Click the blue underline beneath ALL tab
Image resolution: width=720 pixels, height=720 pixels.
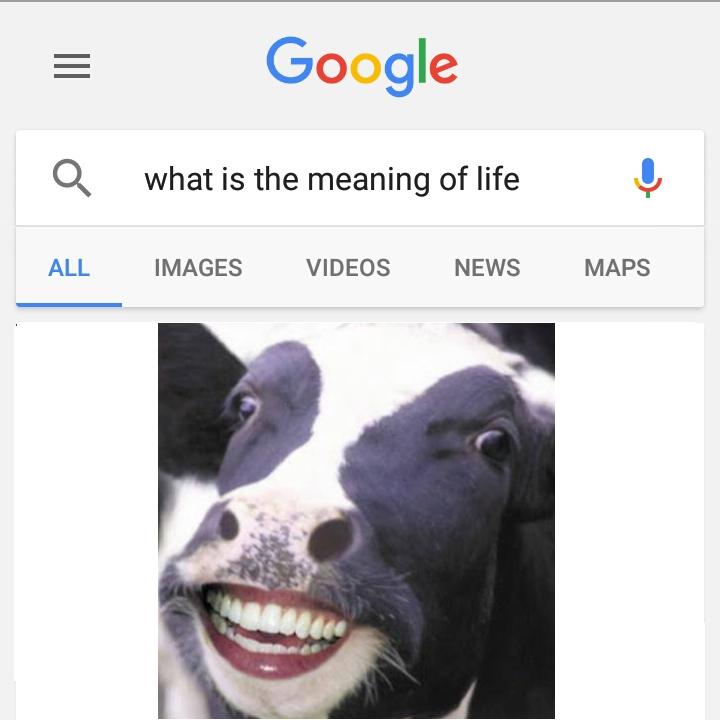[69, 304]
